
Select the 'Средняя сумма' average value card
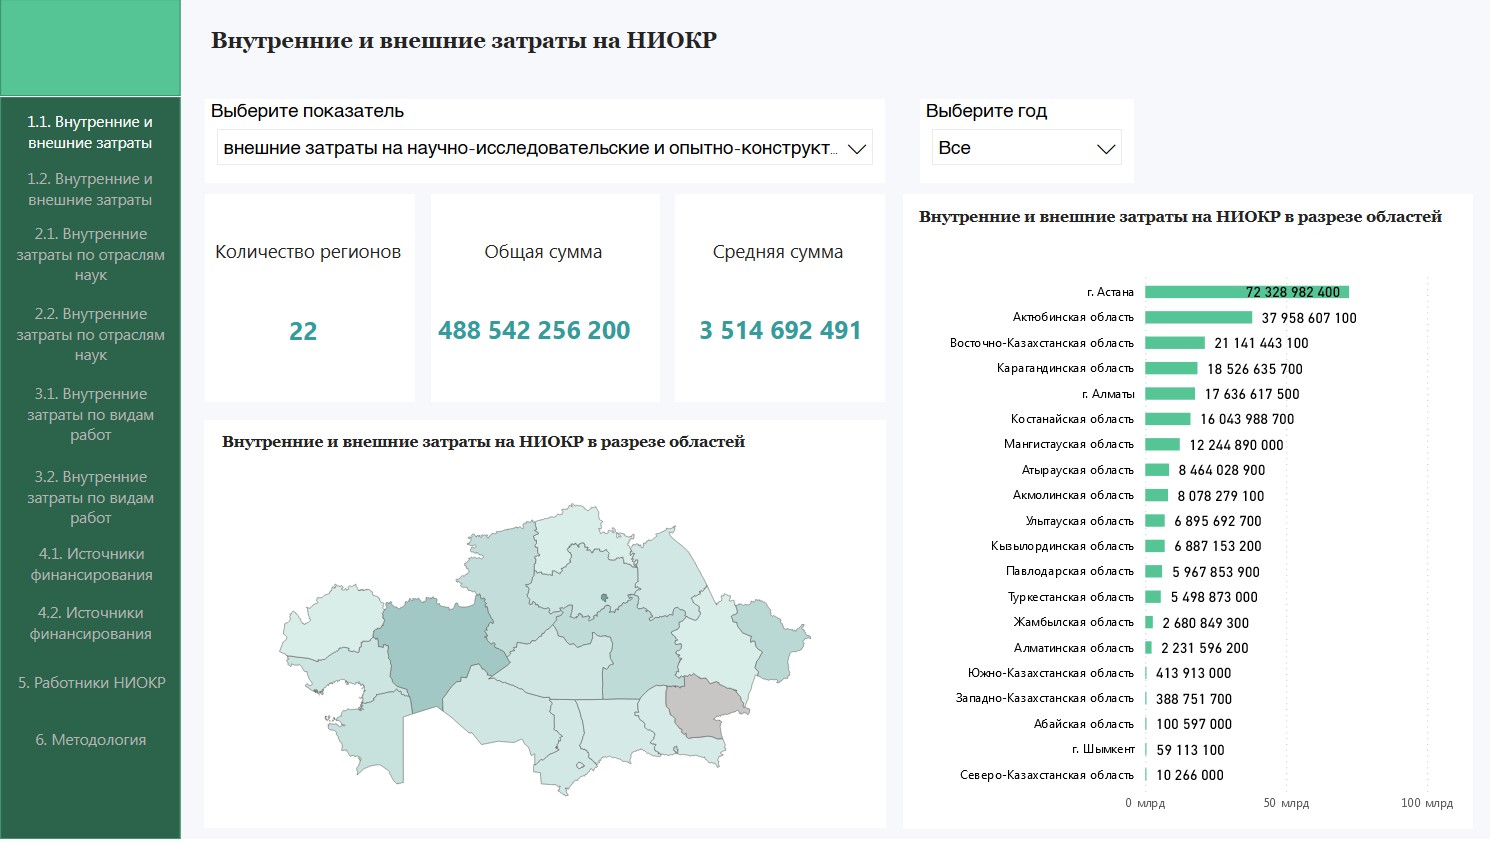[x=779, y=331]
